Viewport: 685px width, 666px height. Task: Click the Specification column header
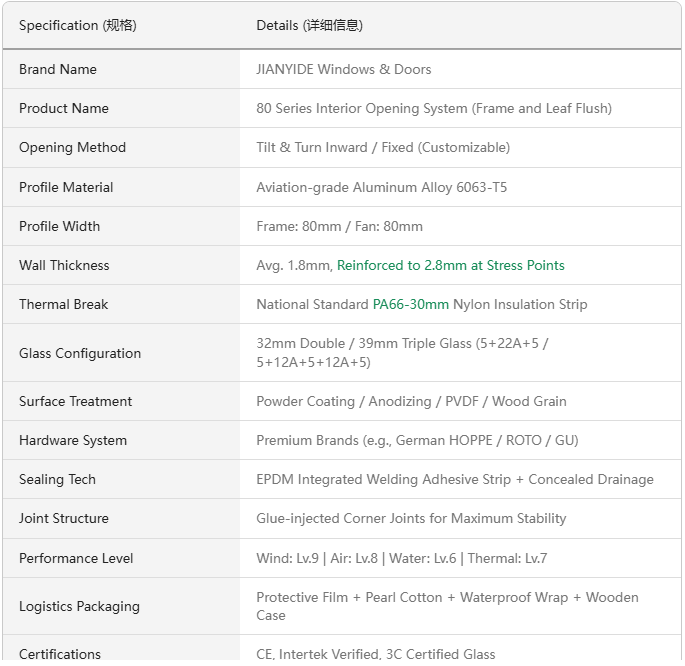pos(78,25)
